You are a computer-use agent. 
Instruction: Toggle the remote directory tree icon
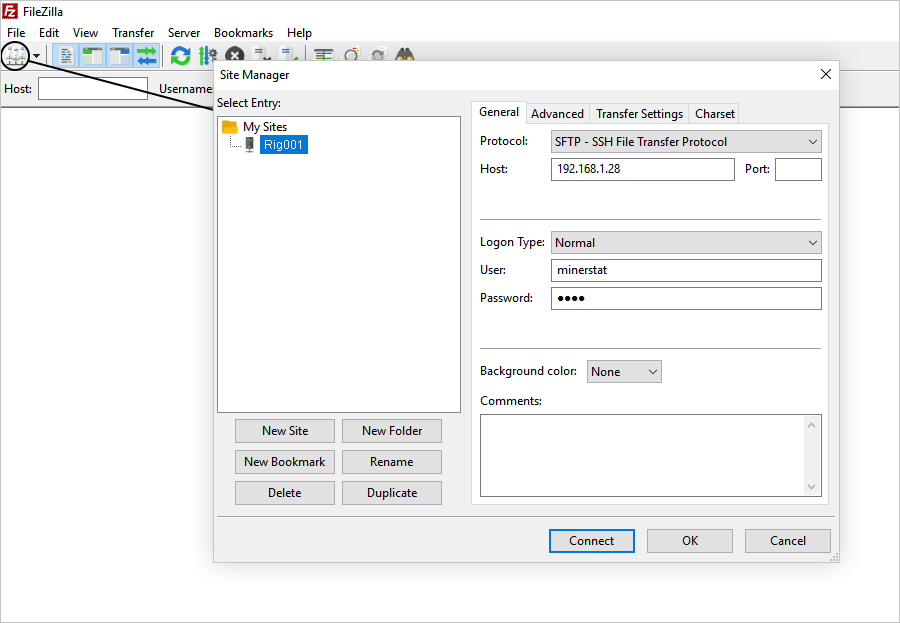click(x=119, y=56)
